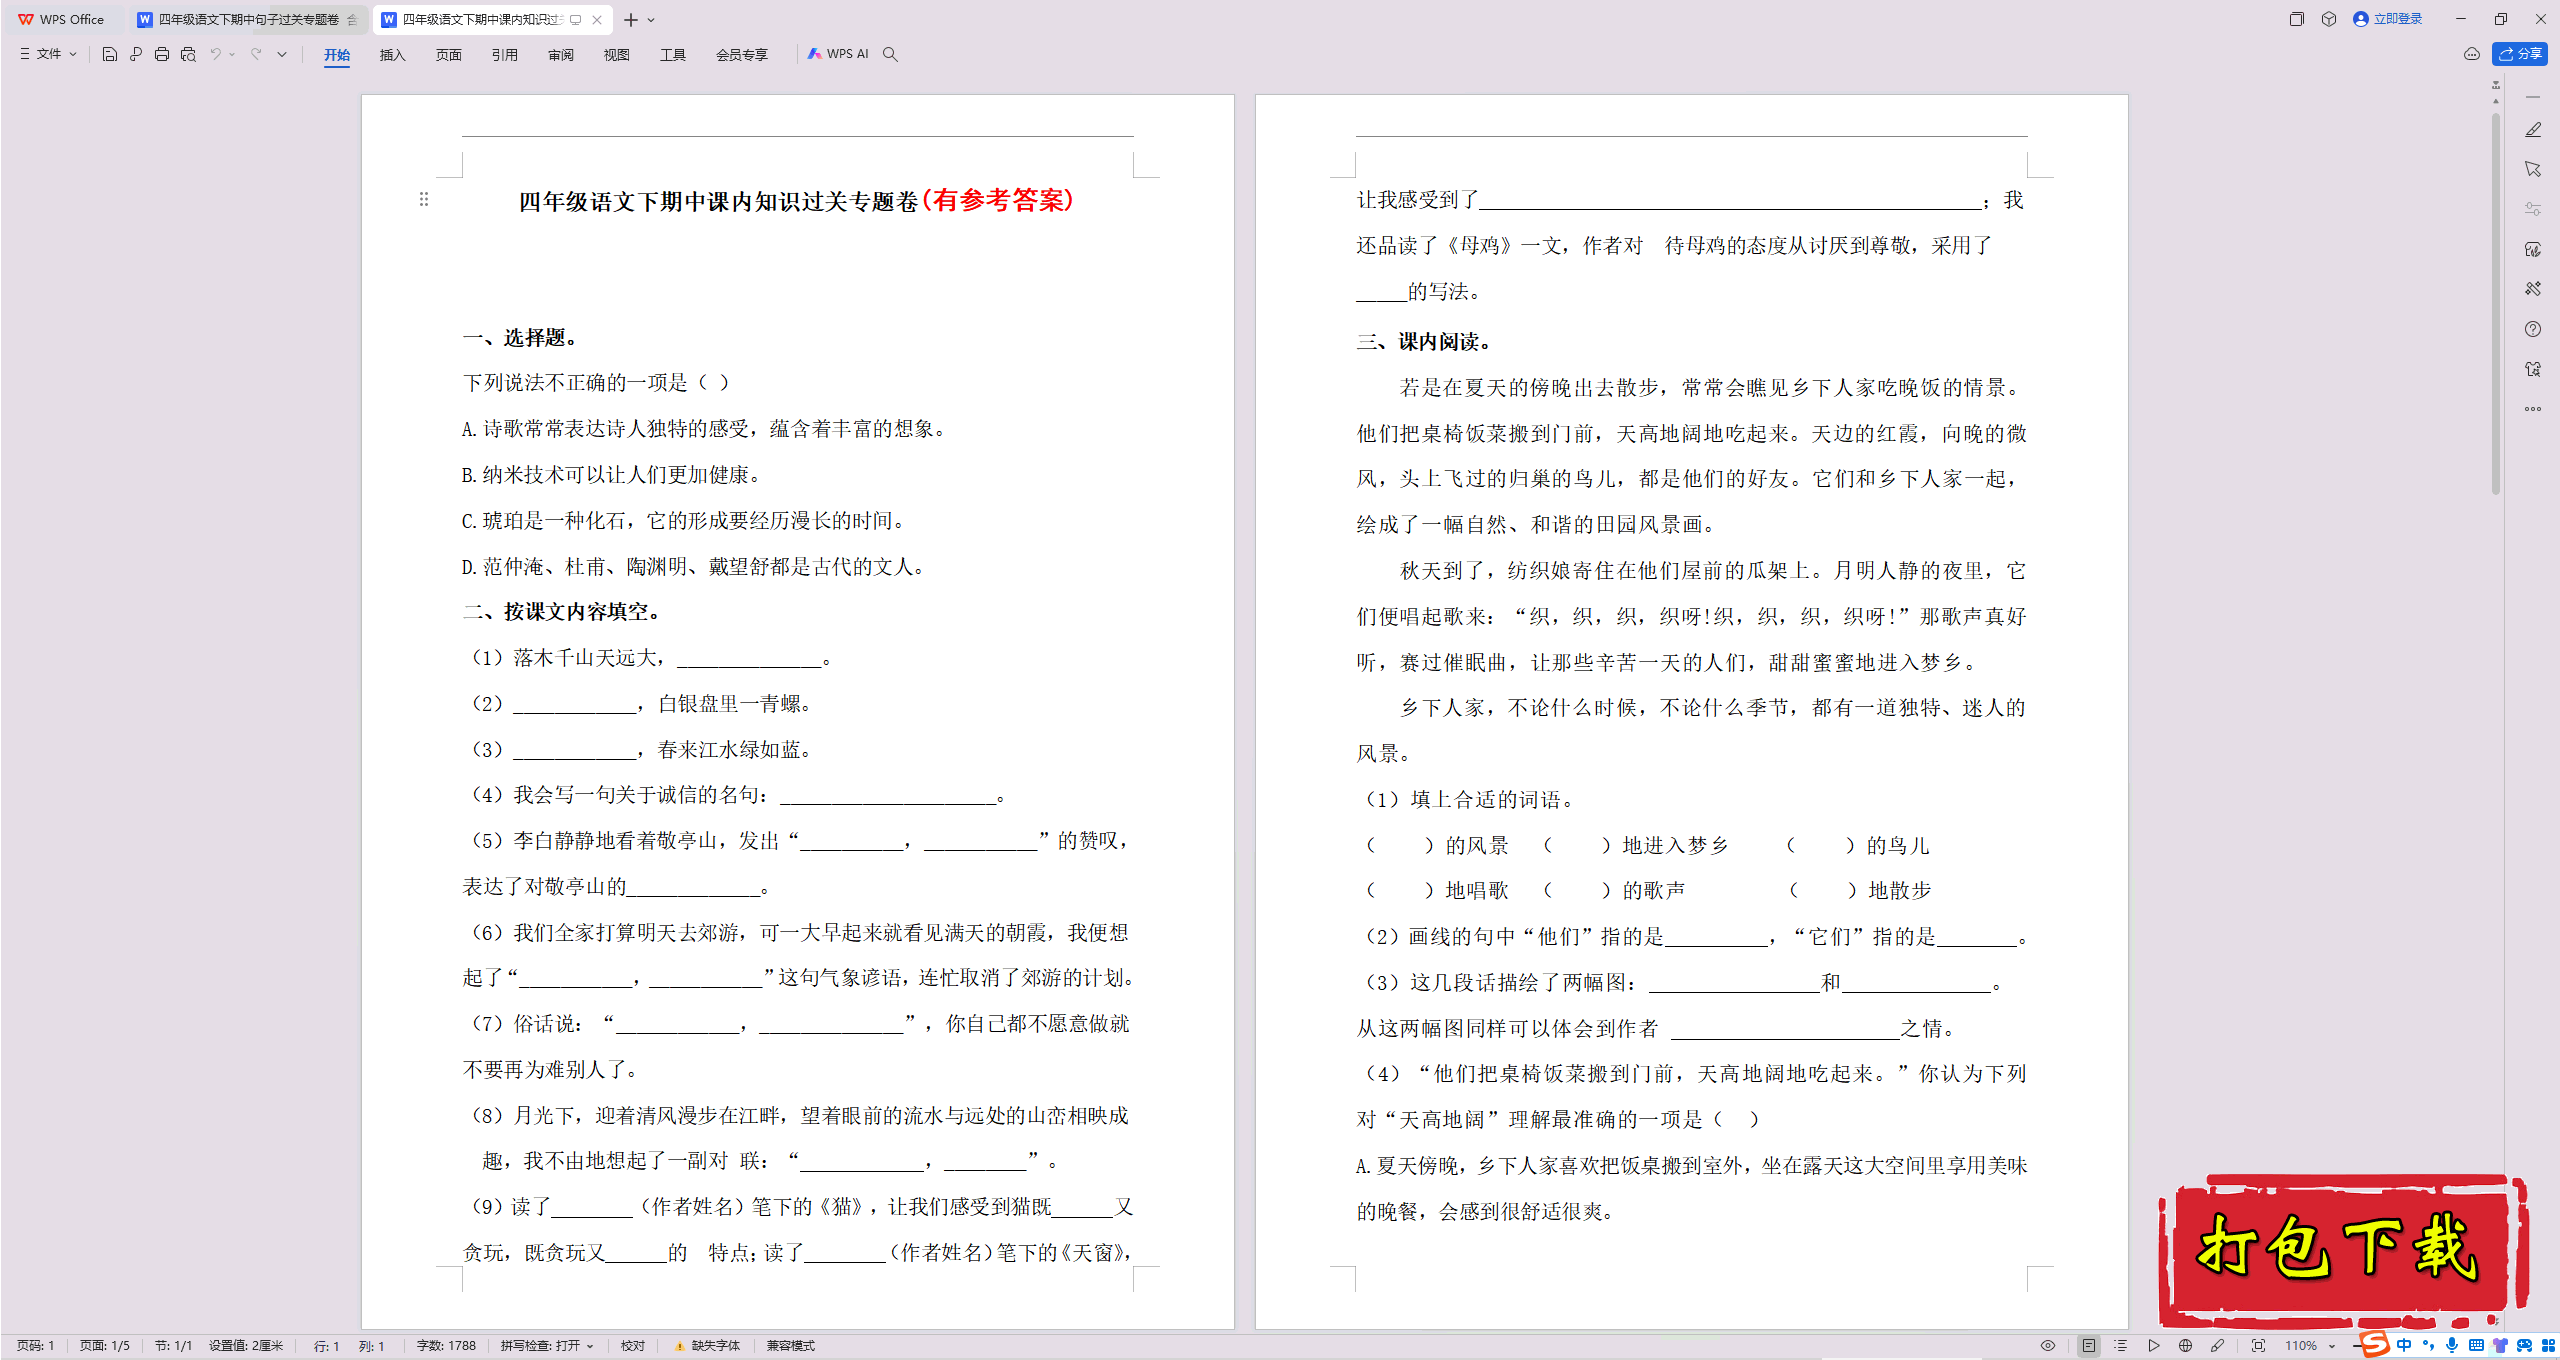Click 立即登录 login link
The image size is (2560, 1360).
pos(2388,19)
